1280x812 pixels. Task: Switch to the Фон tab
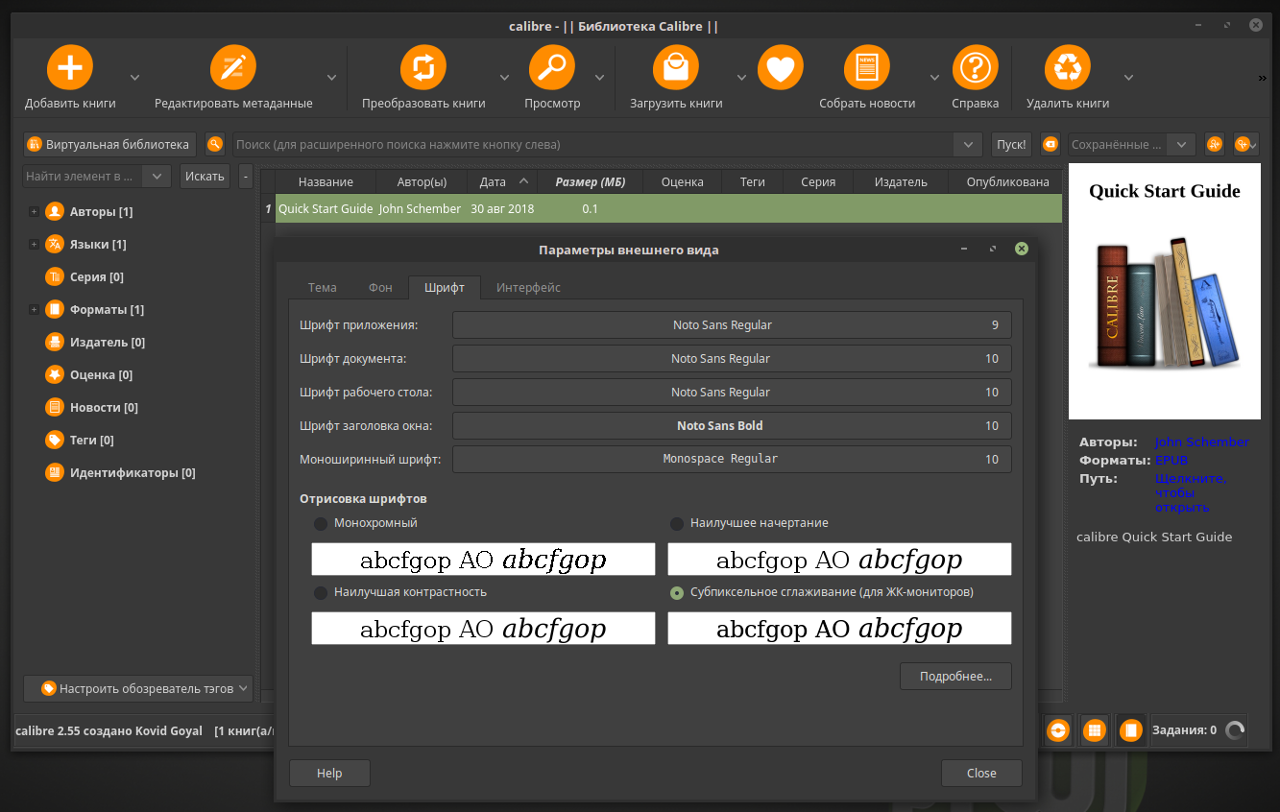(380, 287)
